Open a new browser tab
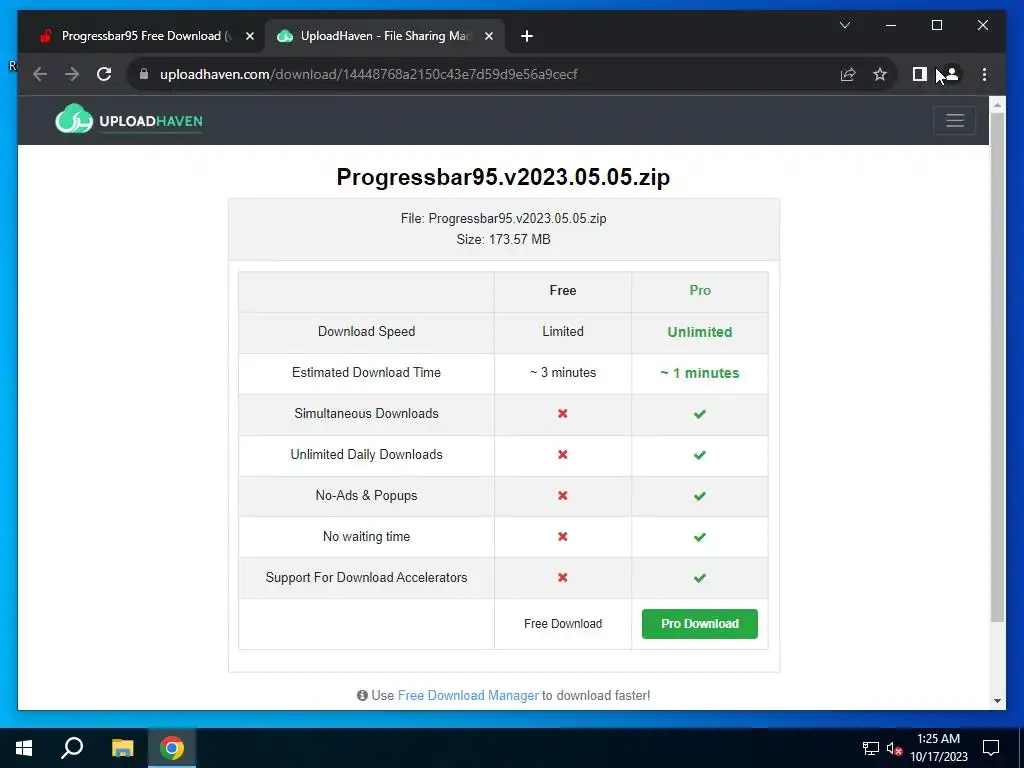This screenshot has width=1024, height=768. point(527,37)
